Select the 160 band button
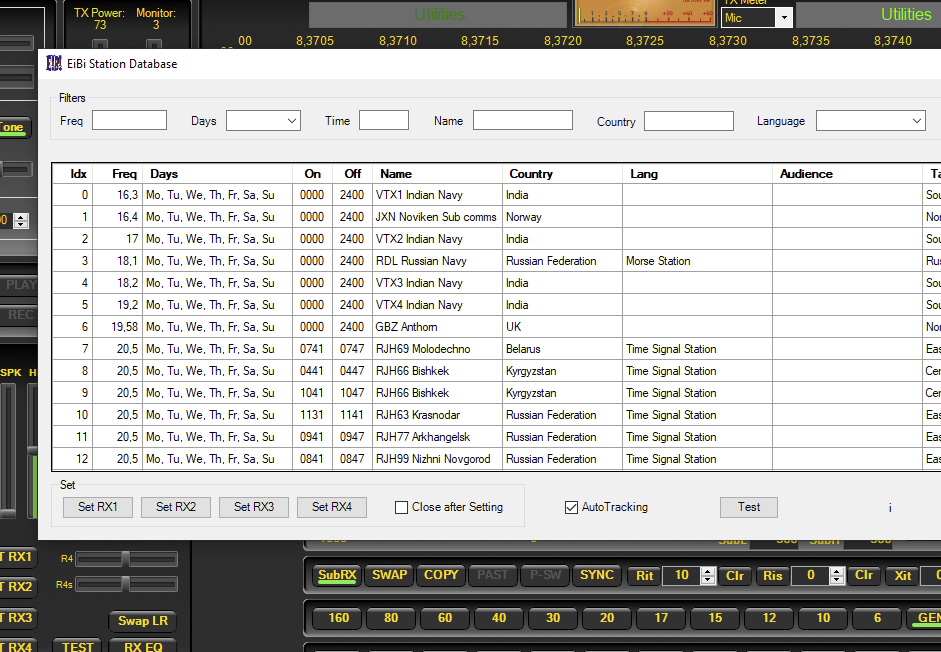 (x=339, y=618)
